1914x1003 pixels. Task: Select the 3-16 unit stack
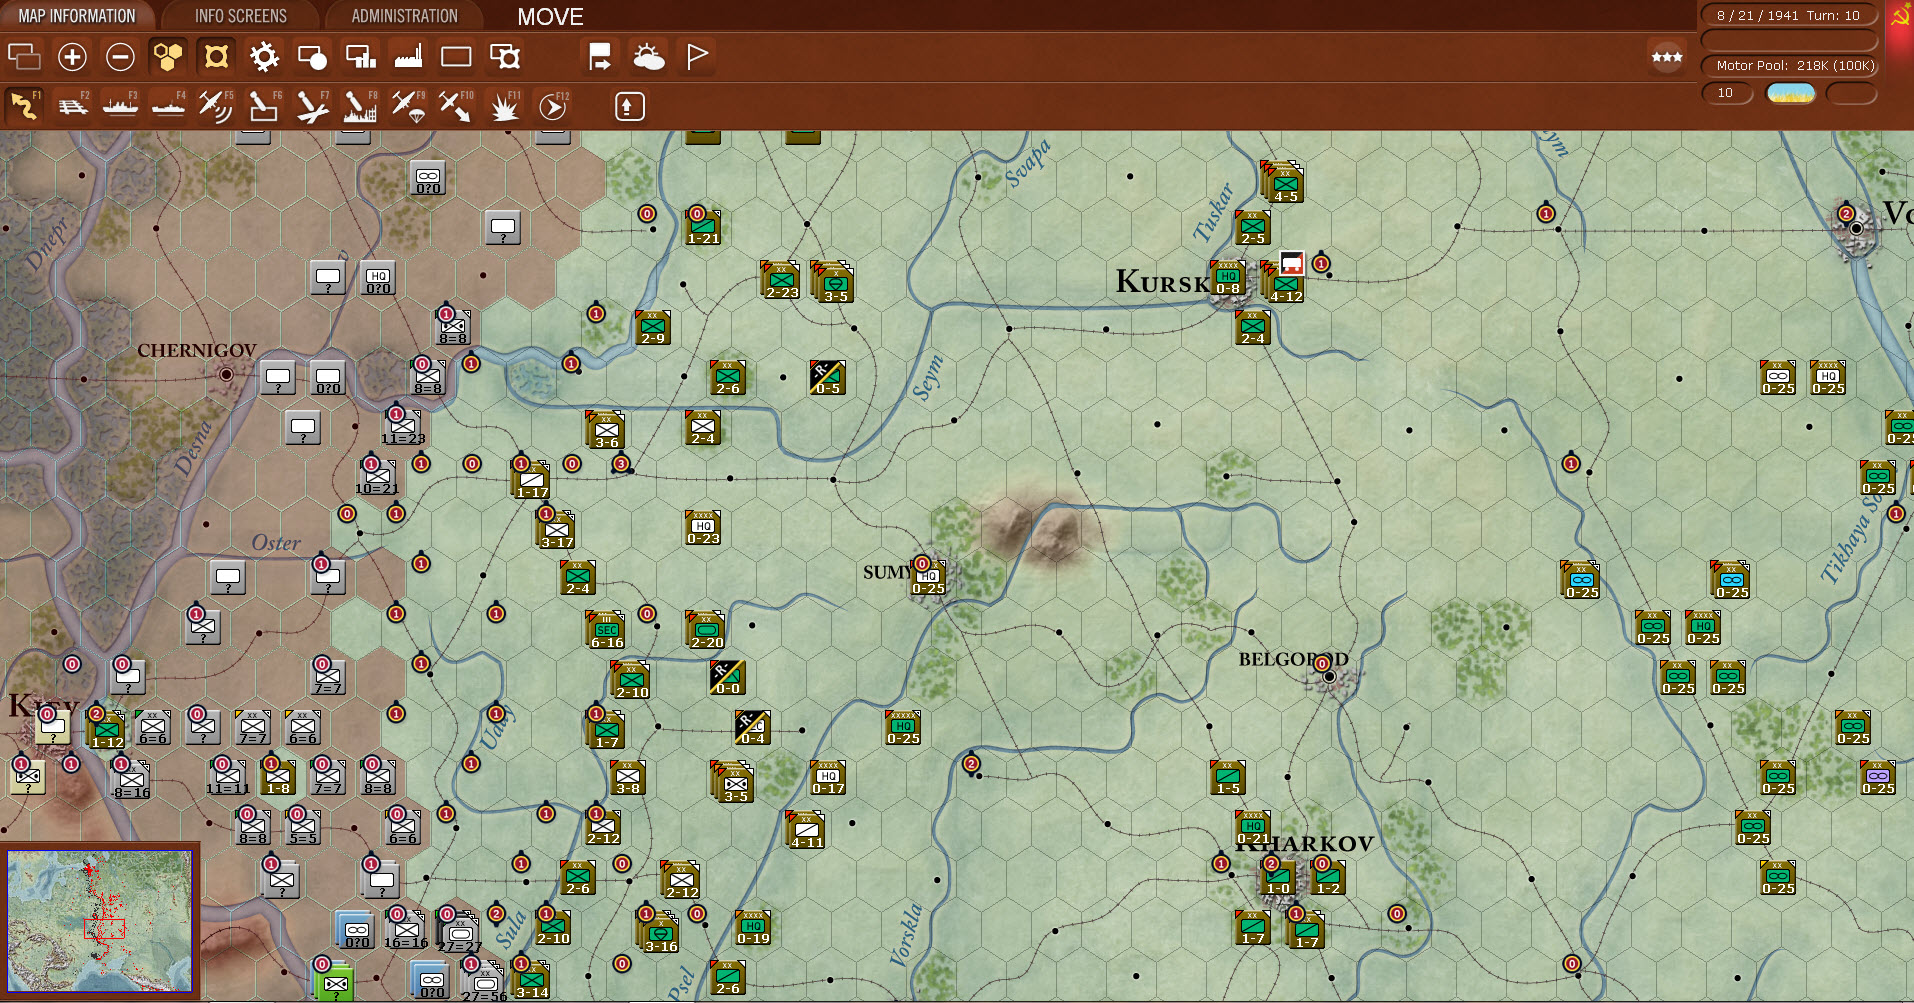(x=658, y=932)
